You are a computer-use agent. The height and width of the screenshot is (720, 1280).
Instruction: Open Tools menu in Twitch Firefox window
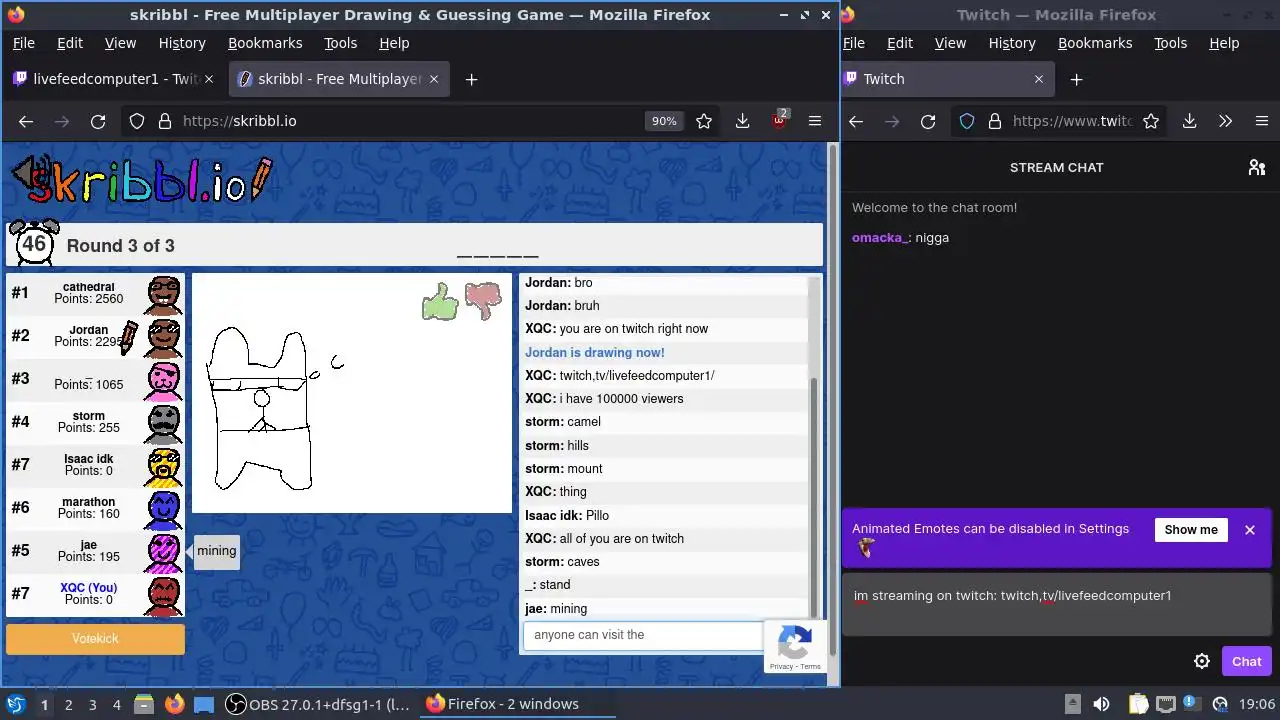pos(1170,43)
